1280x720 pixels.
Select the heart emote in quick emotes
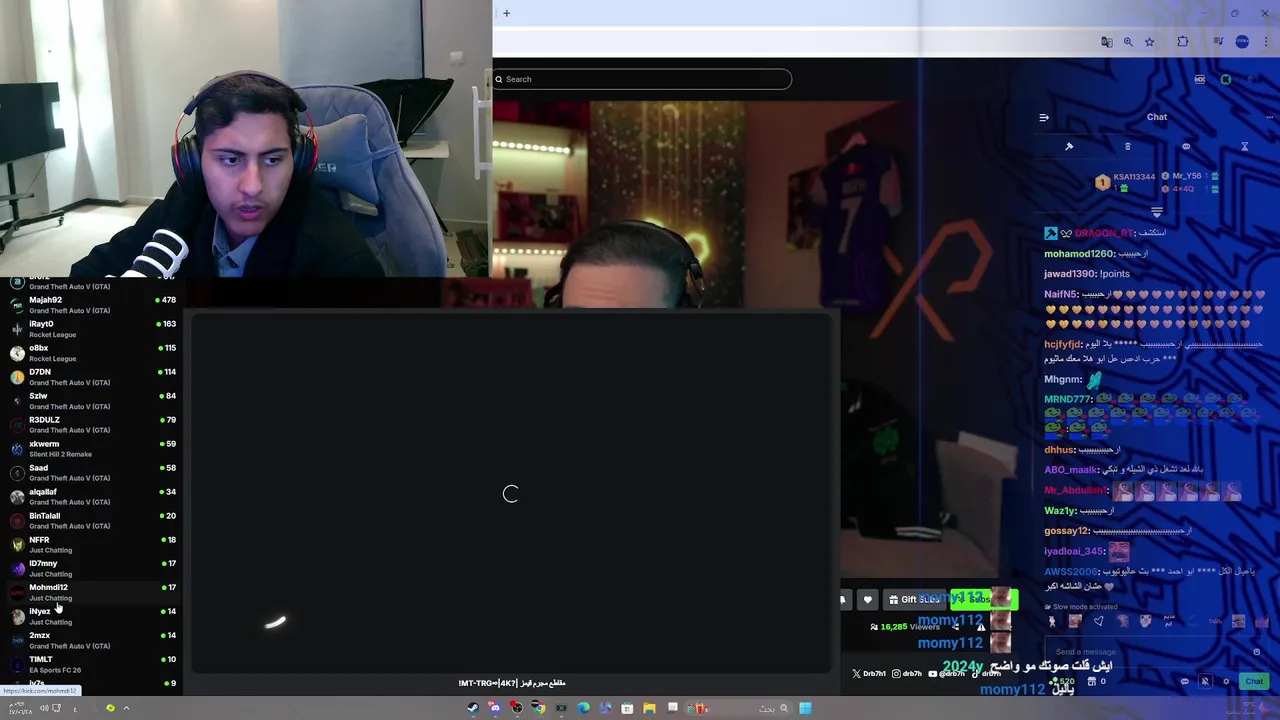[x=1098, y=621]
